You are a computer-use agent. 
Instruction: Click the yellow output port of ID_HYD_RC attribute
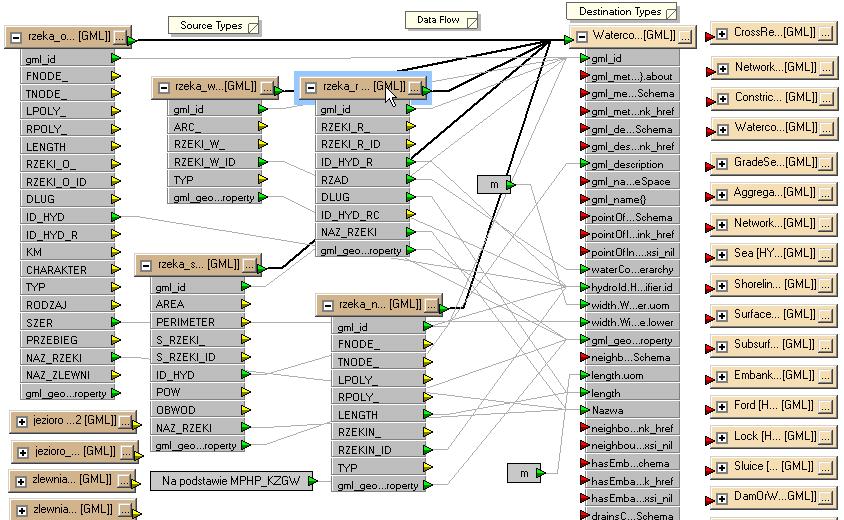tap(411, 214)
